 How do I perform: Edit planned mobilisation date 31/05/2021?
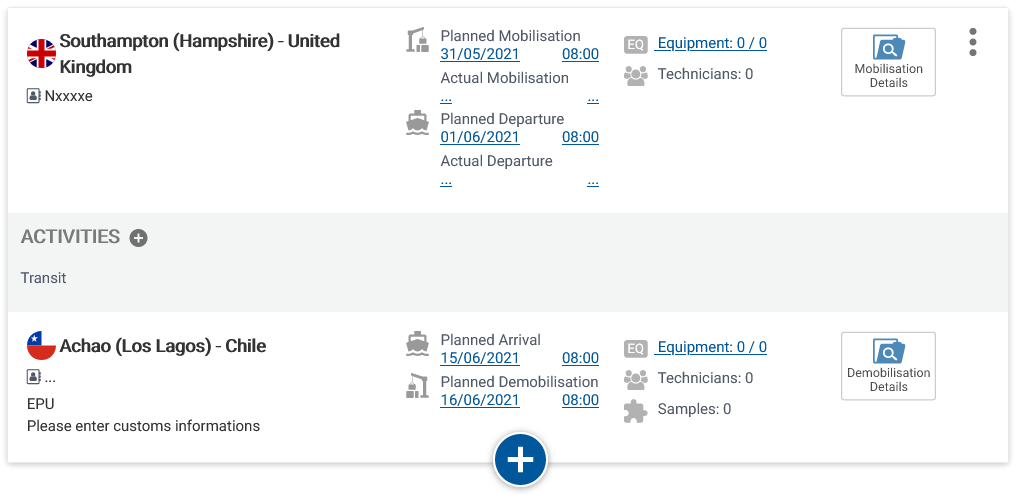[480, 54]
